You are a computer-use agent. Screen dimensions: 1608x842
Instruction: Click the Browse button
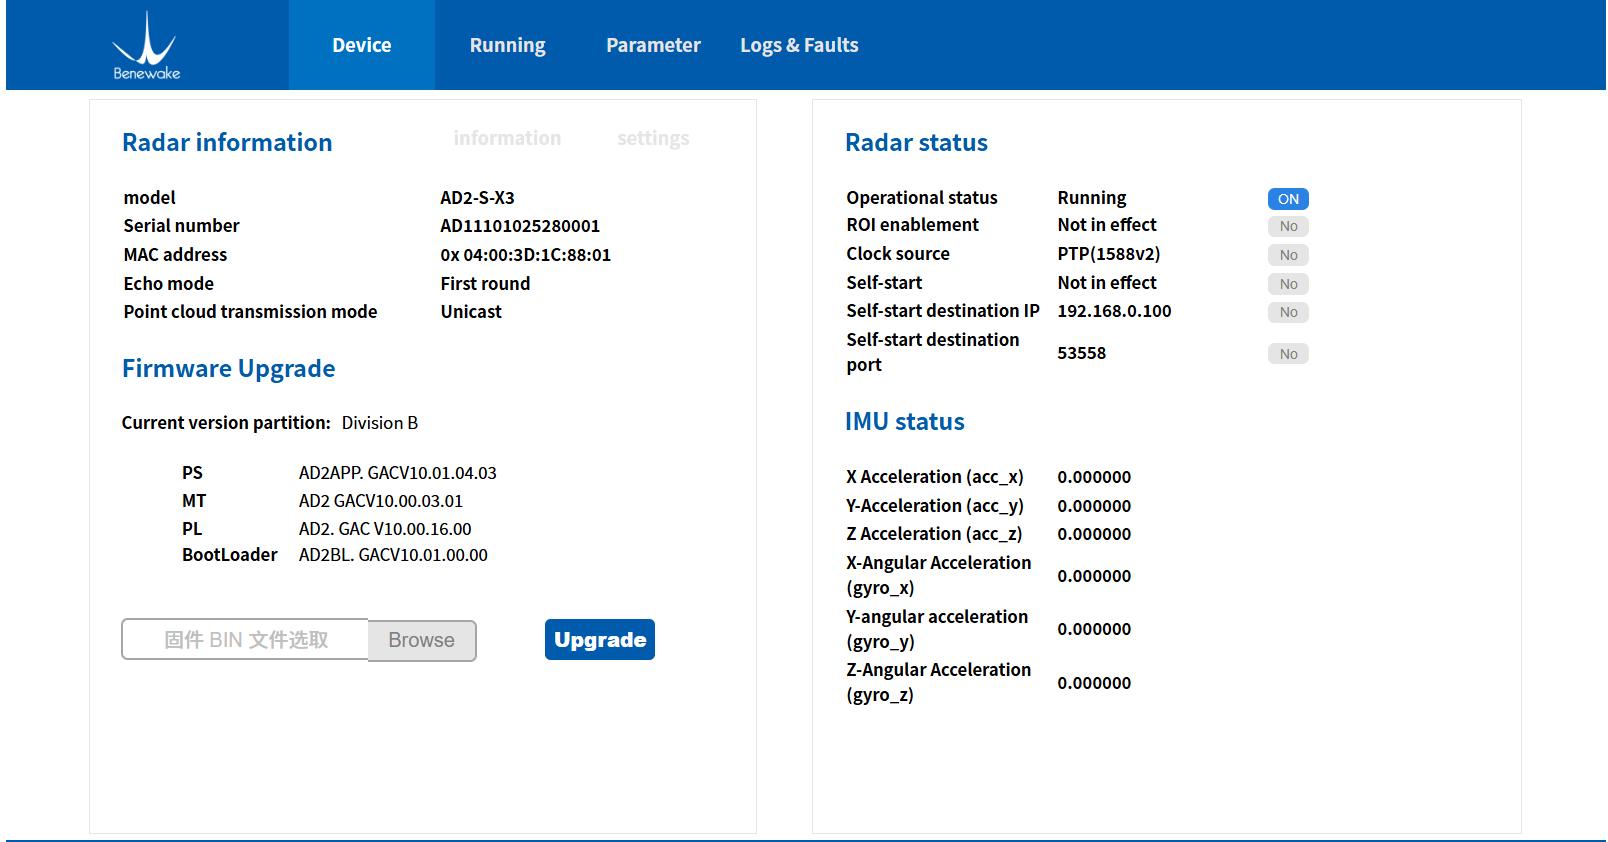422,640
